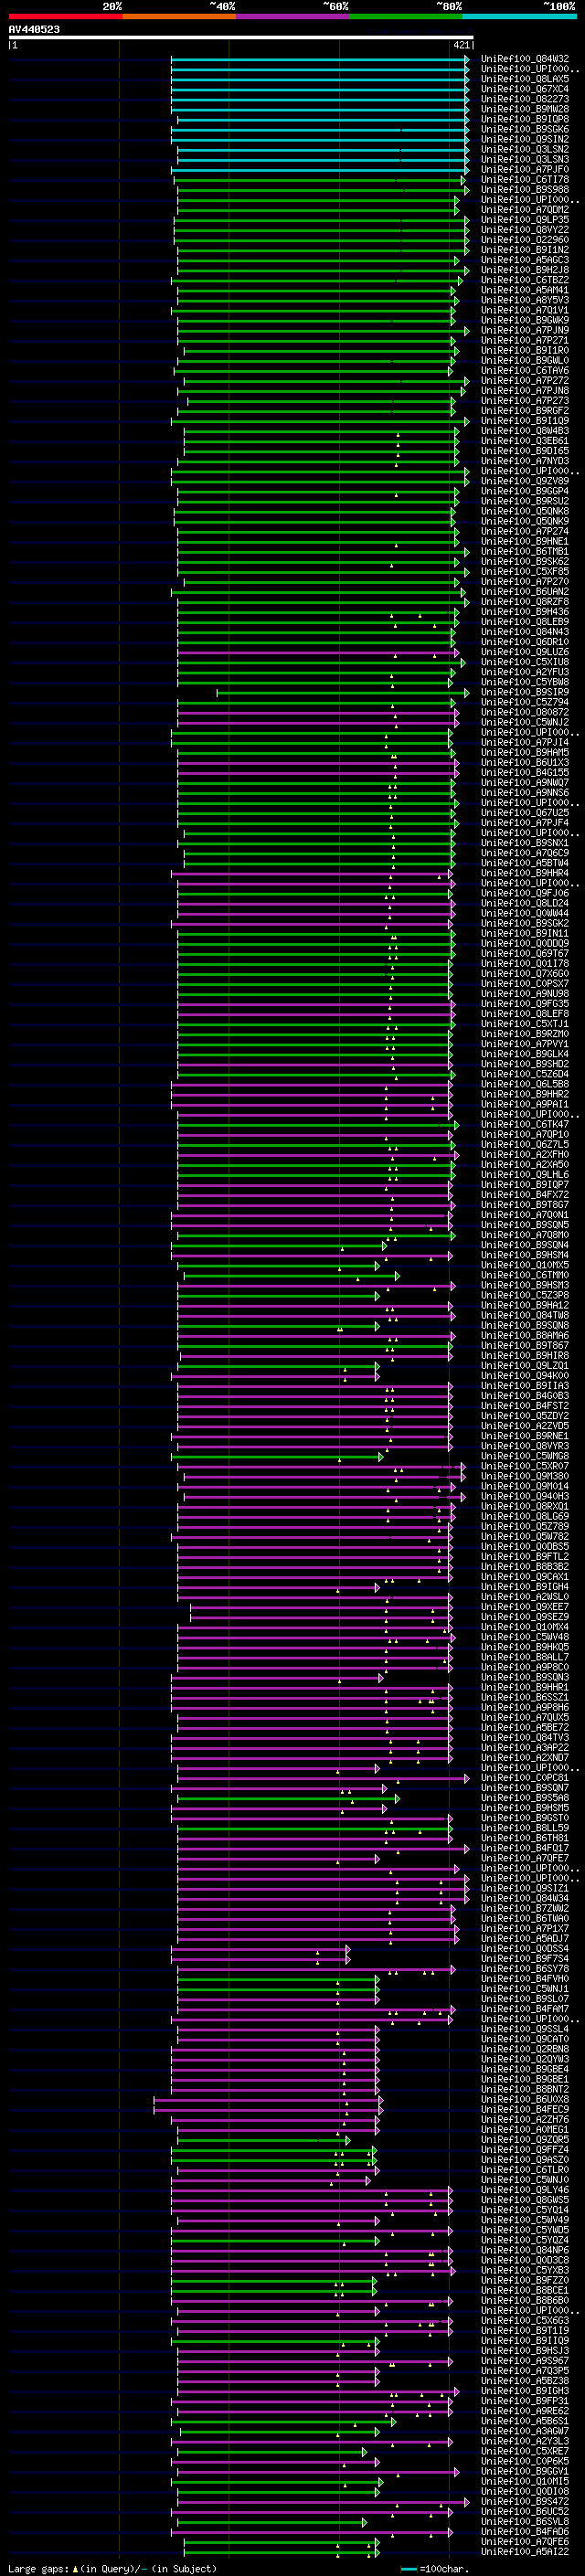Screen dimensions: 585x2576
Task: Click the green ~80% identity color segment
Action: (406, 16)
